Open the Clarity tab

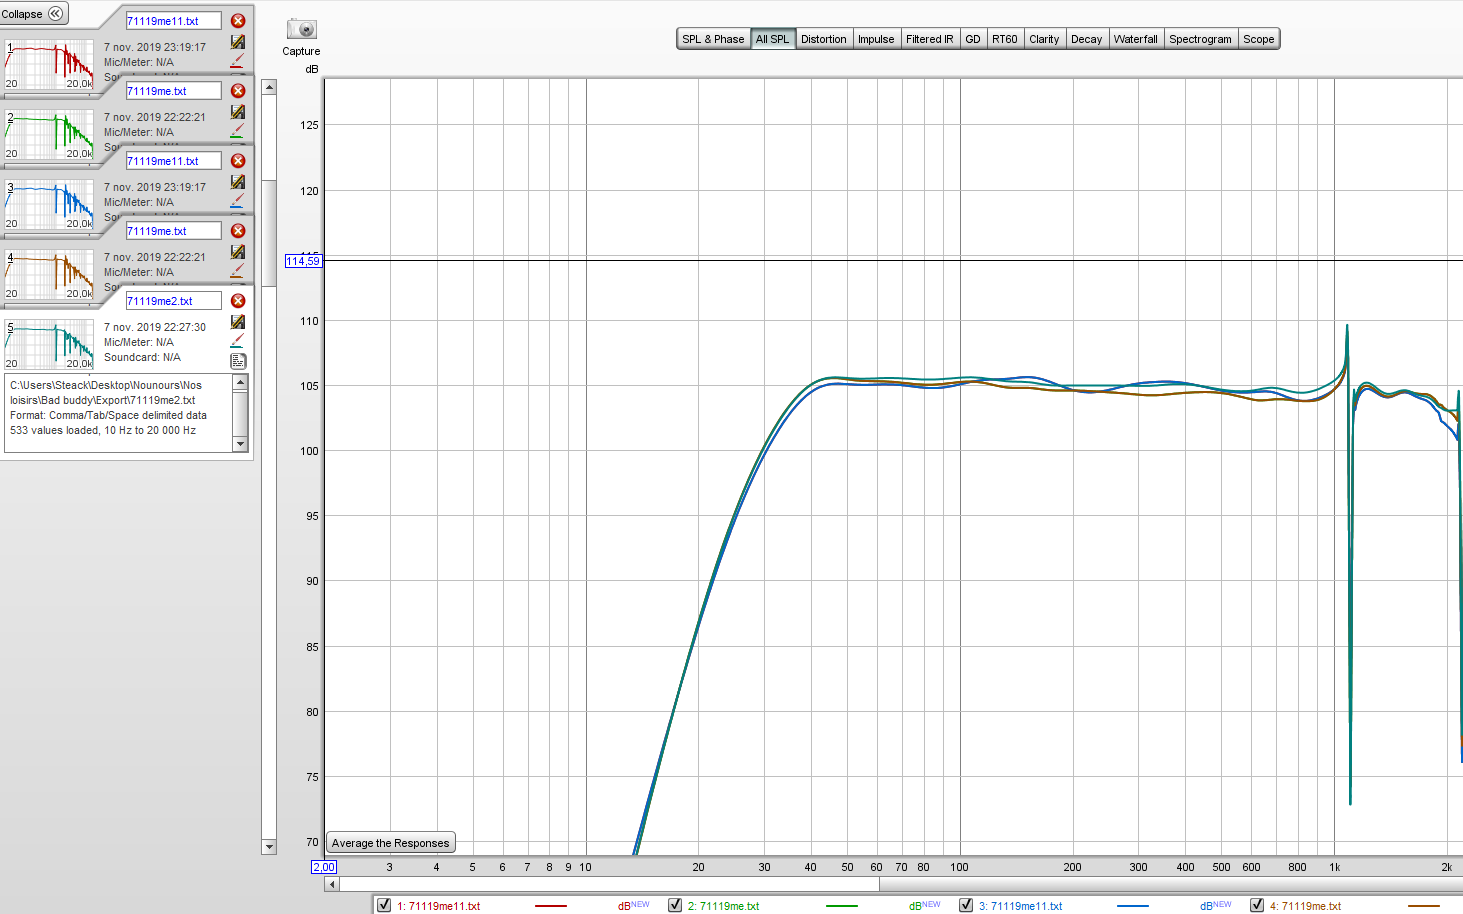pyautogui.click(x=1044, y=39)
